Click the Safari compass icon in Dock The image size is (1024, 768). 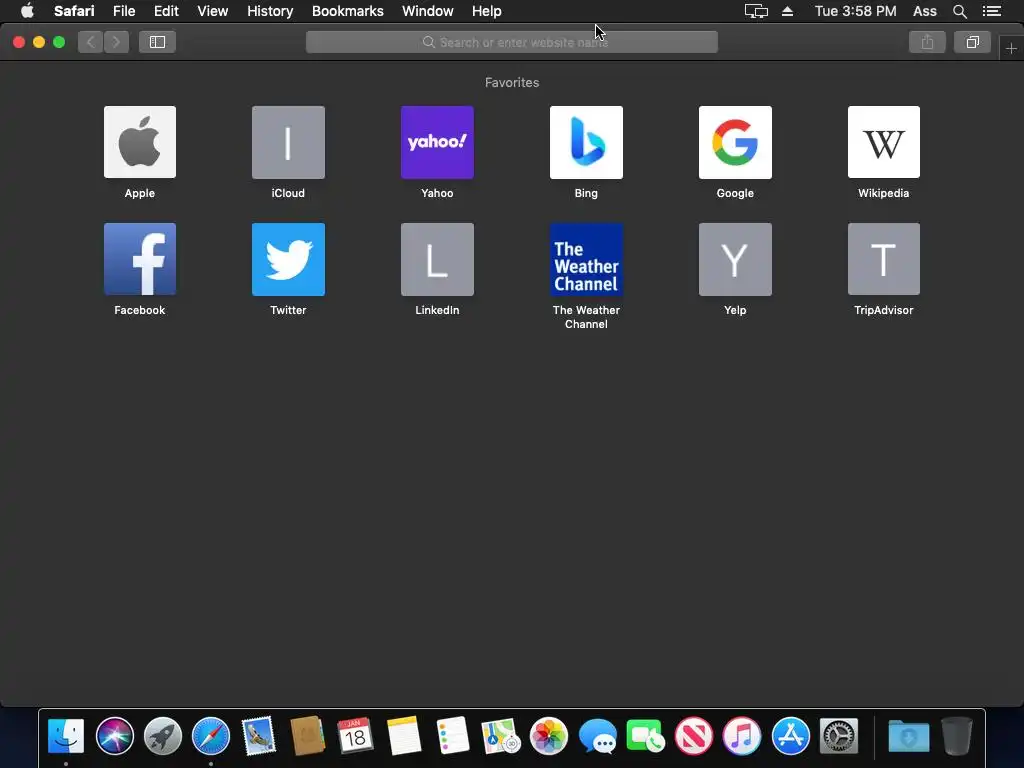211,736
